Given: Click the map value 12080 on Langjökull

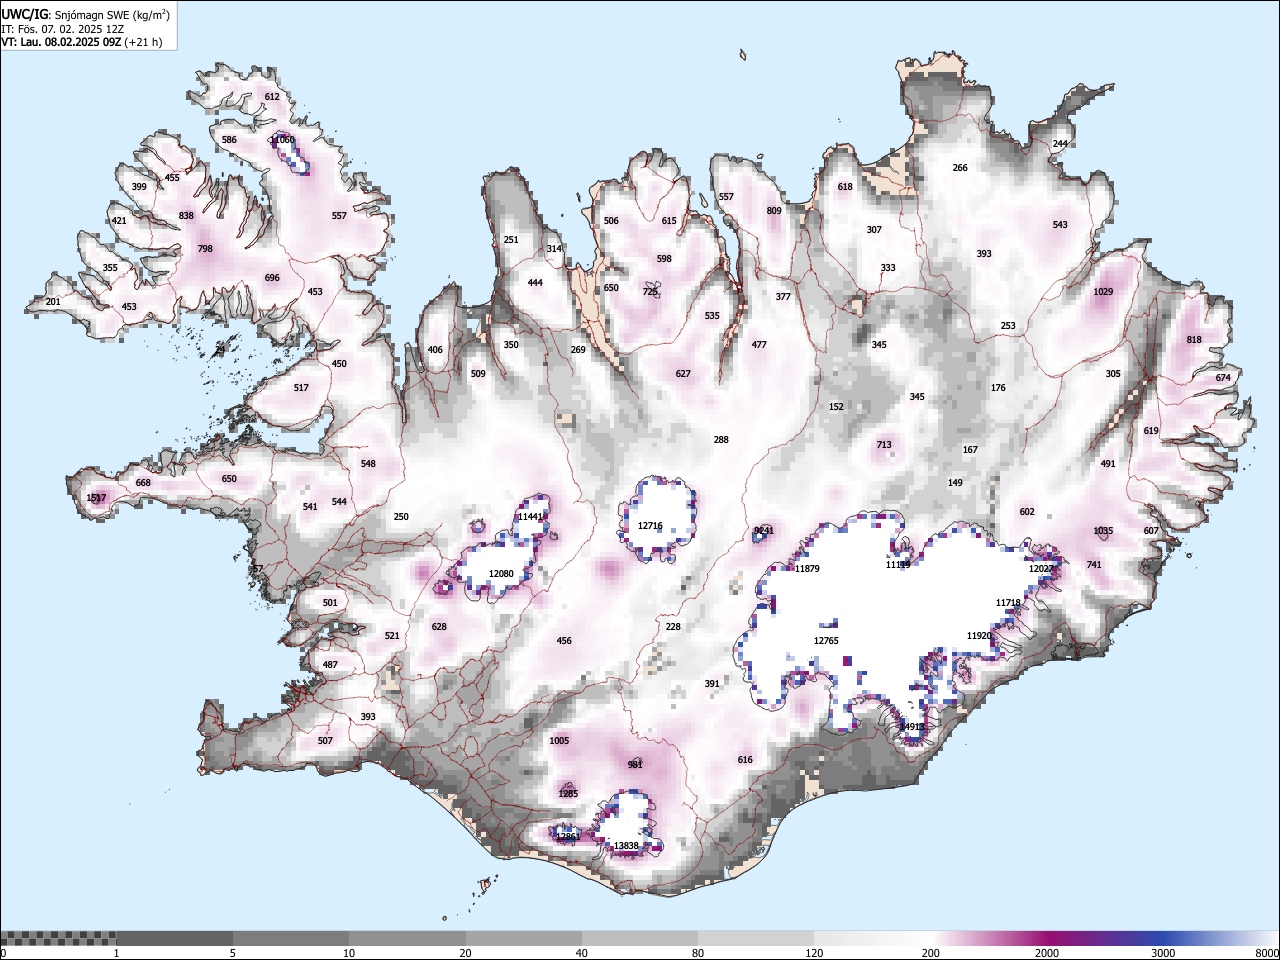Looking at the screenshot, I should (501, 574).
